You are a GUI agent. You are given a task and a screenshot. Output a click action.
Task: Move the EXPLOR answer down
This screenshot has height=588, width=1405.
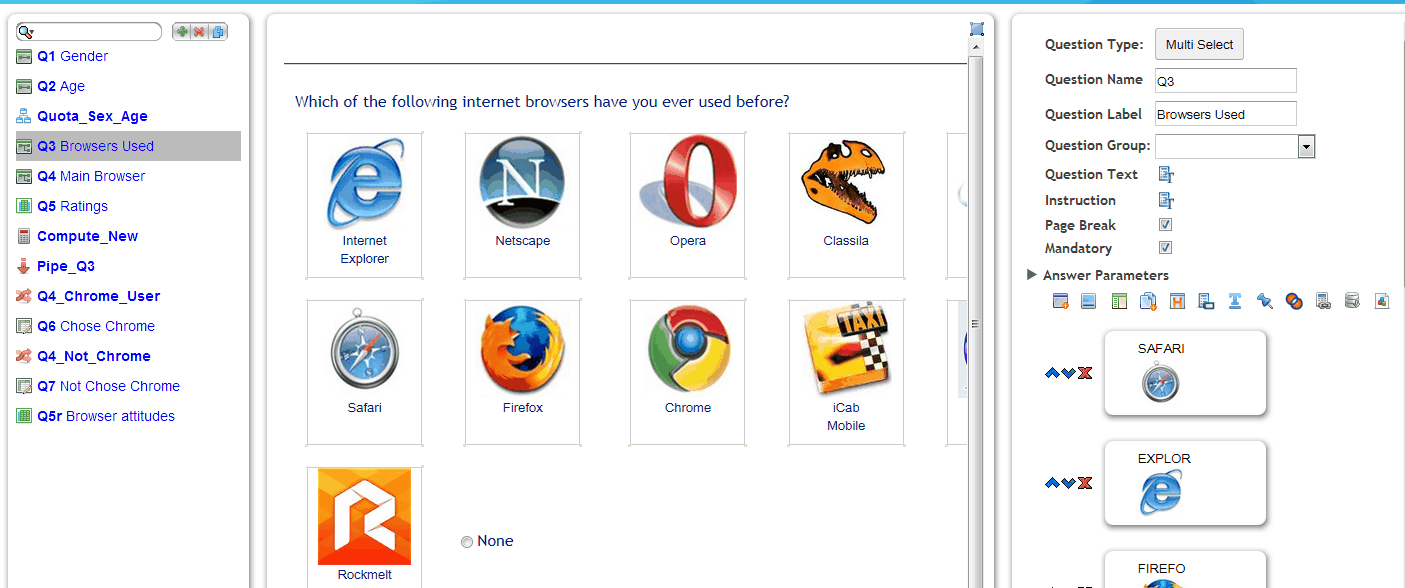point(1068,483)
